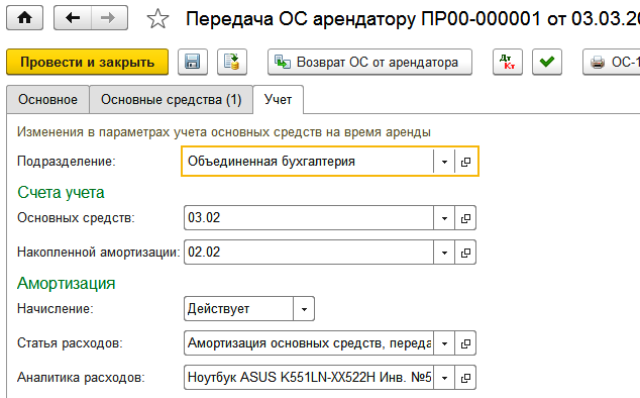Navigate forward with the right arrow
640x398 pixels.
point(109,18)
